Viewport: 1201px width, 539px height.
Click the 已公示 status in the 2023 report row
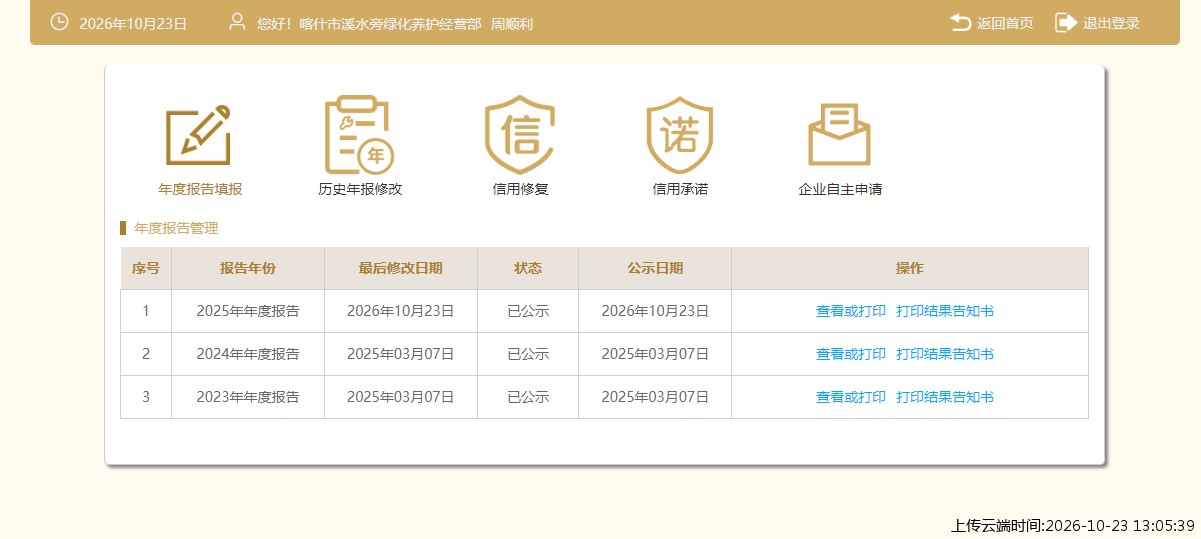point(528,397)
